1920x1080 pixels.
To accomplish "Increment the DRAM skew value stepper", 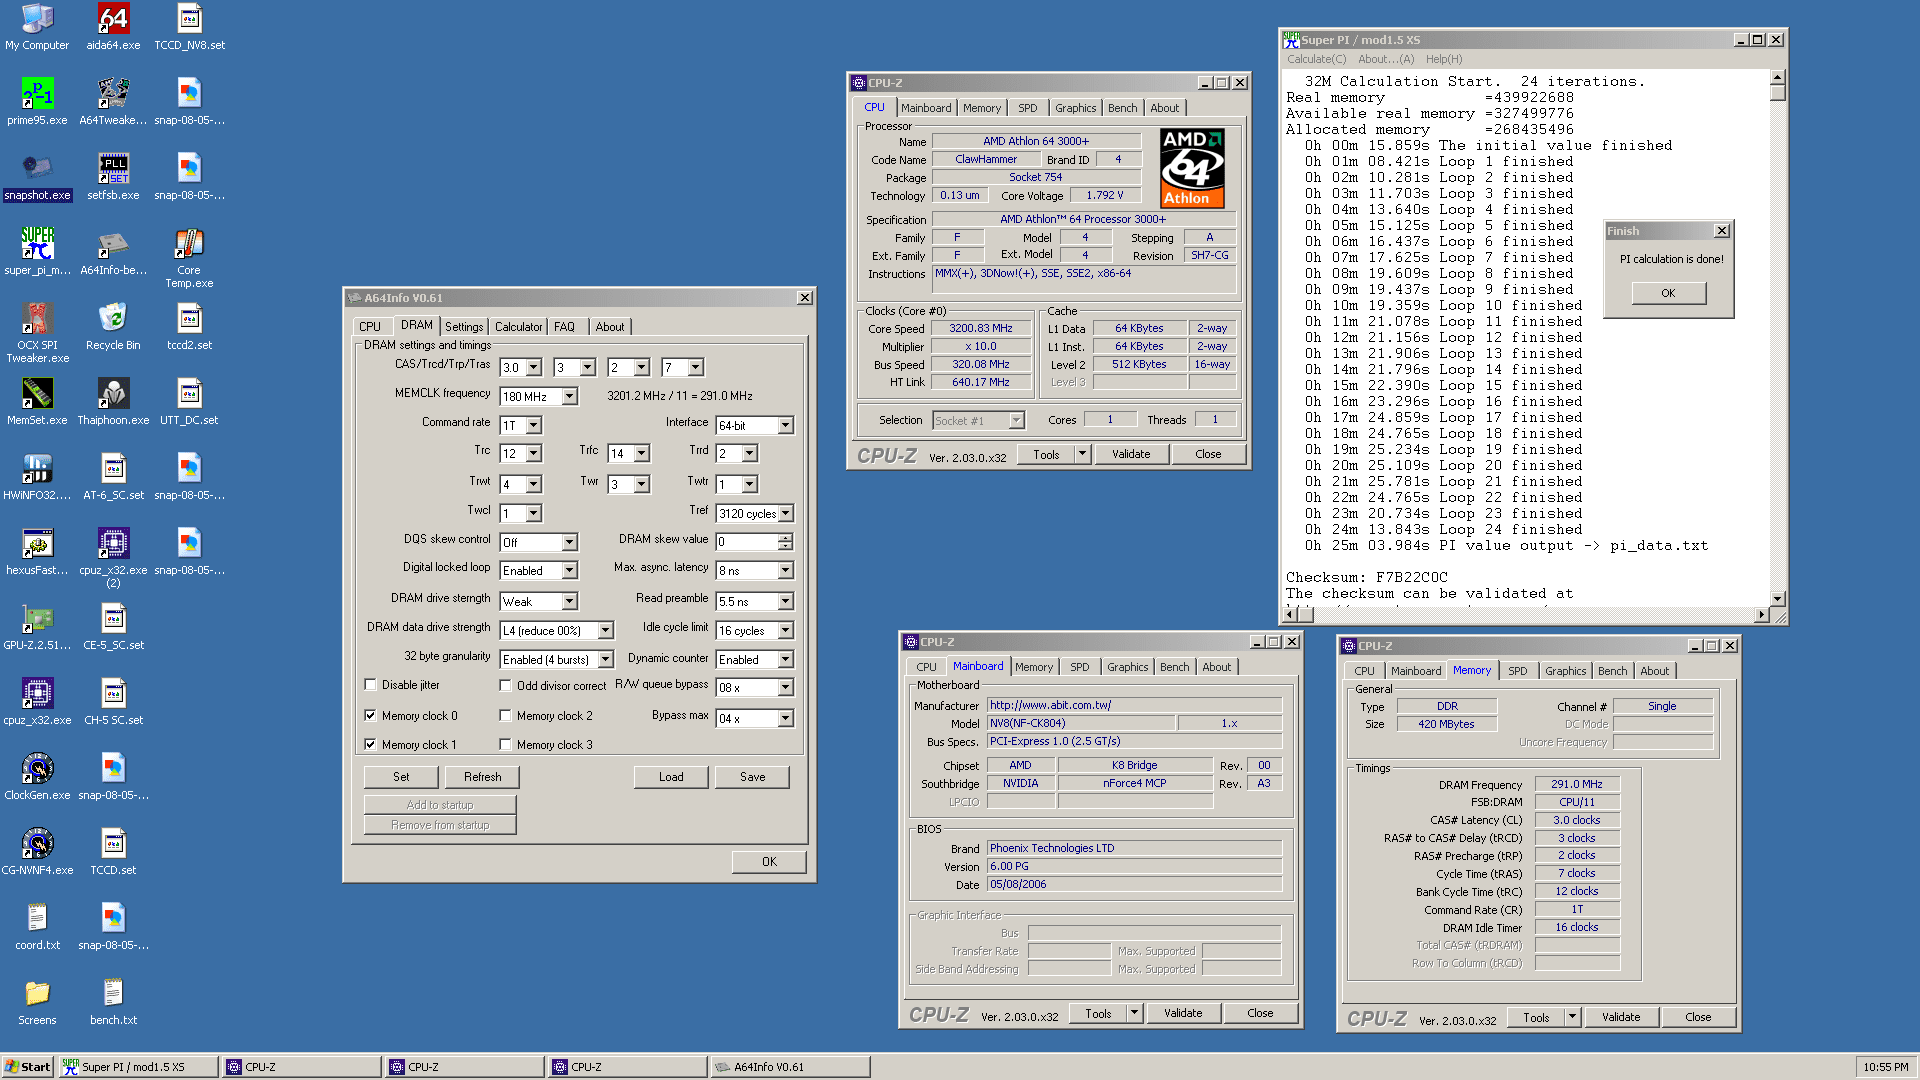I will 786,538.
